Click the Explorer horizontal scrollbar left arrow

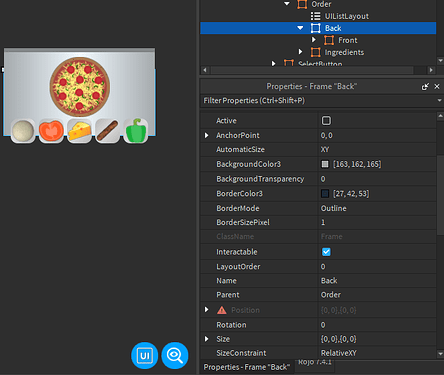[x=205, y=70]
